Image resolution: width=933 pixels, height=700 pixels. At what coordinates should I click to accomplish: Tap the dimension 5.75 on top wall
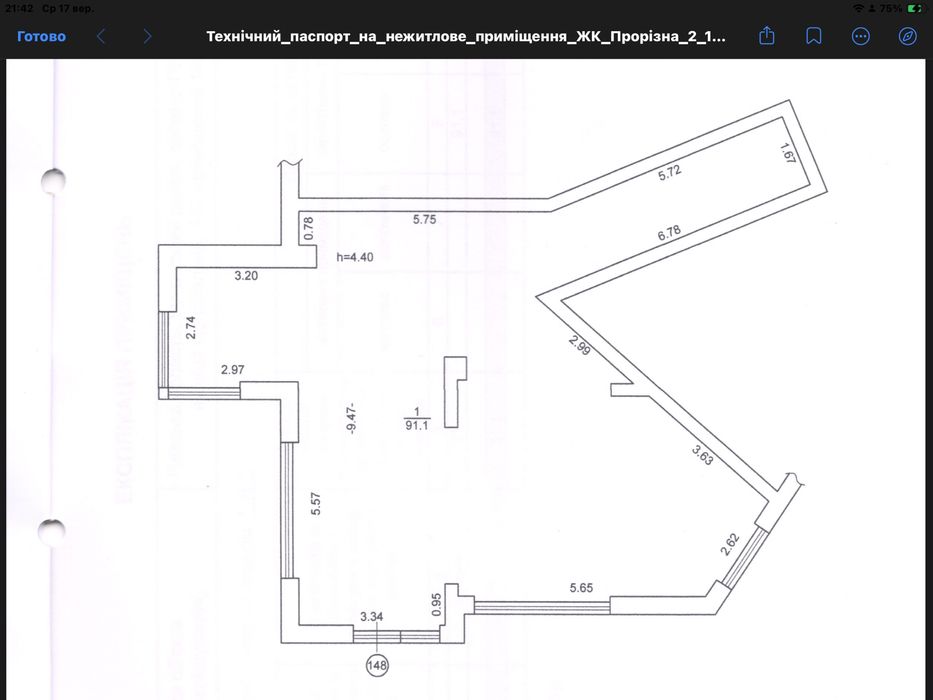coord(424,219)
